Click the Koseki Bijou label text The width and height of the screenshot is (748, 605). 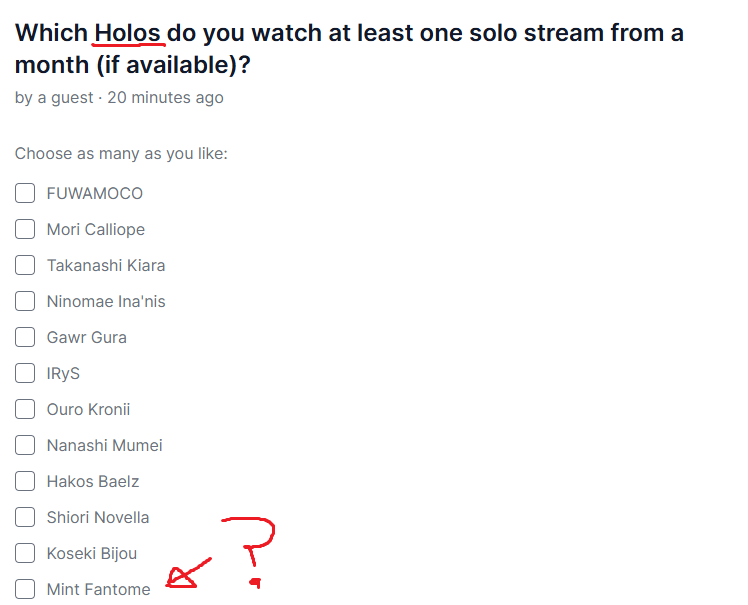tap(92, 553)
